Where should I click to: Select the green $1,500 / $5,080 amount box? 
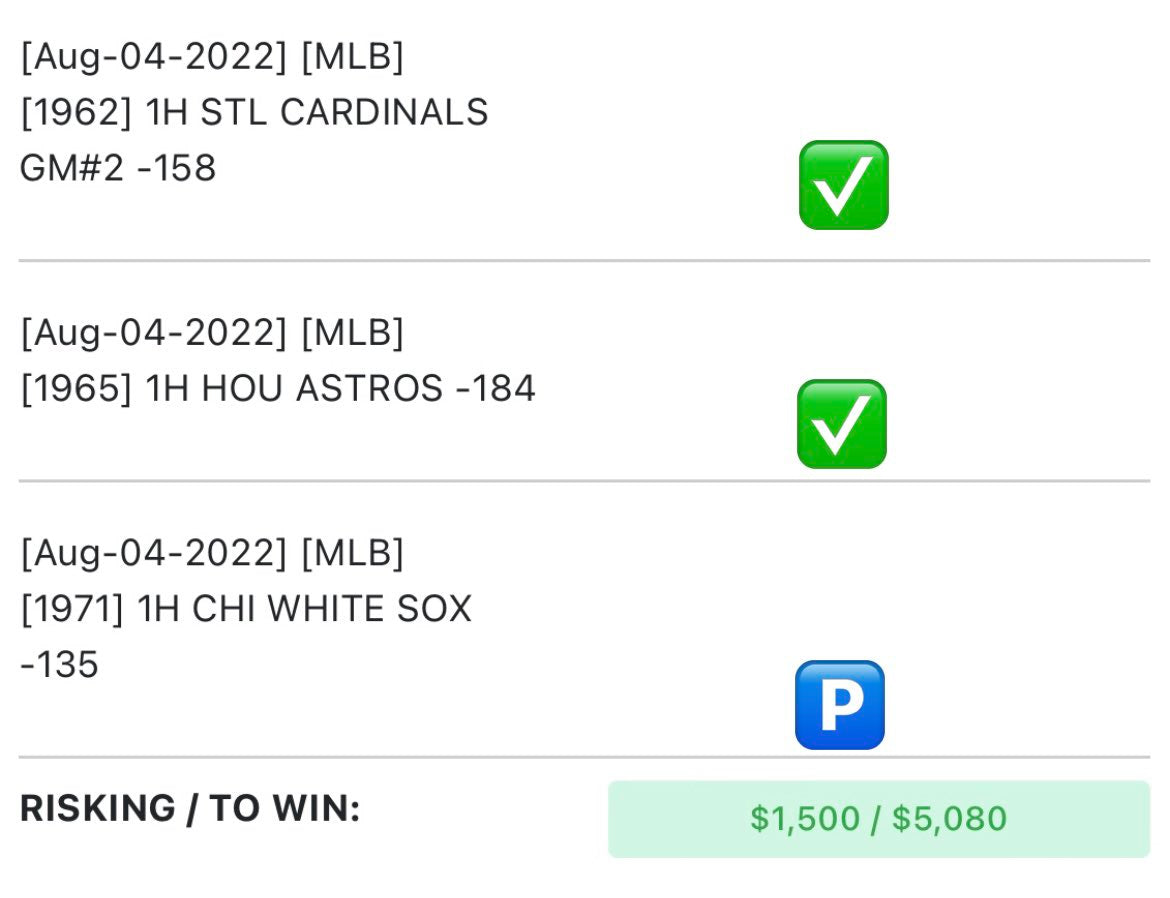878,819
